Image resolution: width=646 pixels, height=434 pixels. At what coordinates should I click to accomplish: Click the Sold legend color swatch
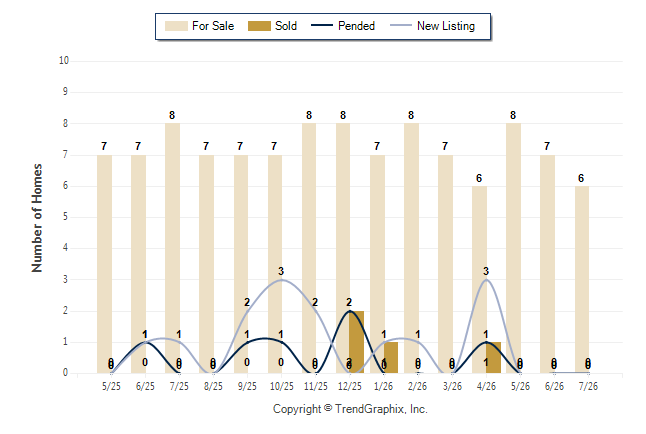259,26
